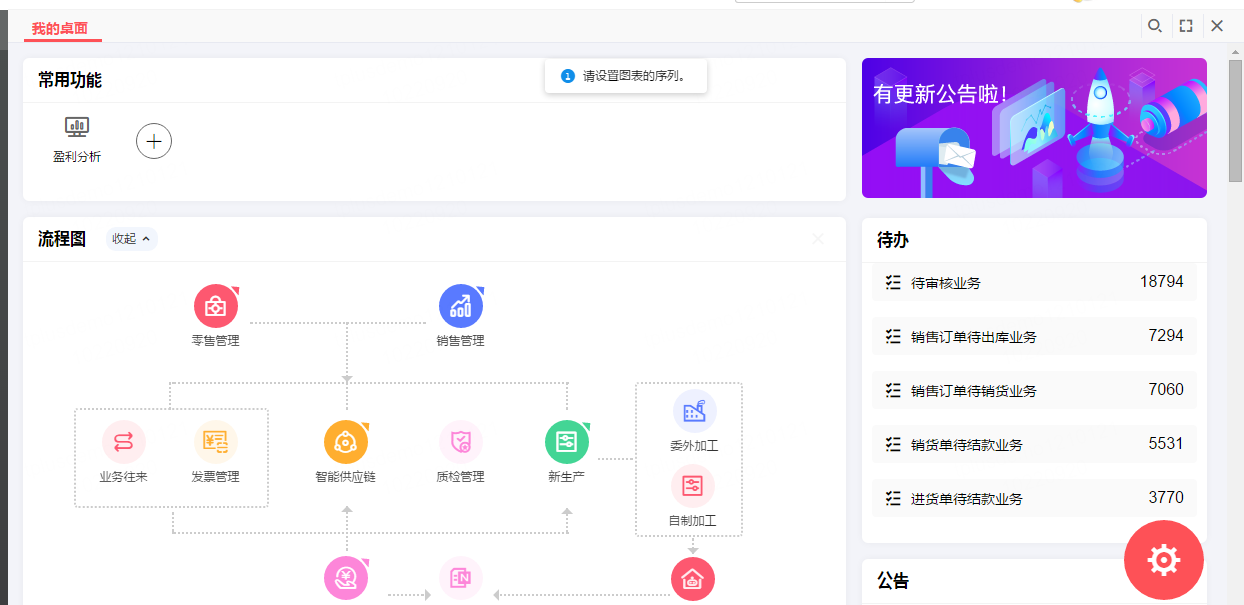Viewport: 1244px width, 605px height.
Task: Click the list icon beside 销货单待结款业务
Action: (x=893, y=445)
